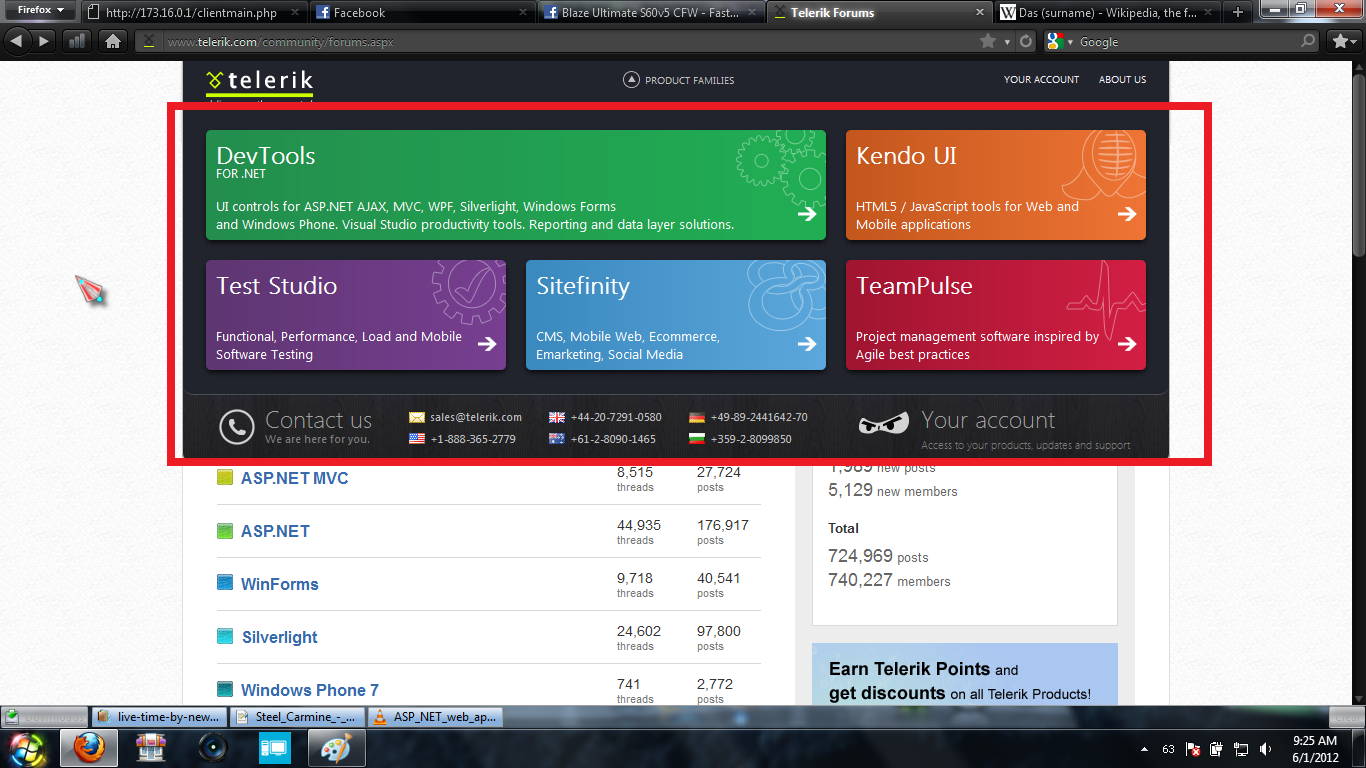This screenshot has height=768, width=1366.
Task: Click the signal bars toolbar icon
Action: pos(77,41)
